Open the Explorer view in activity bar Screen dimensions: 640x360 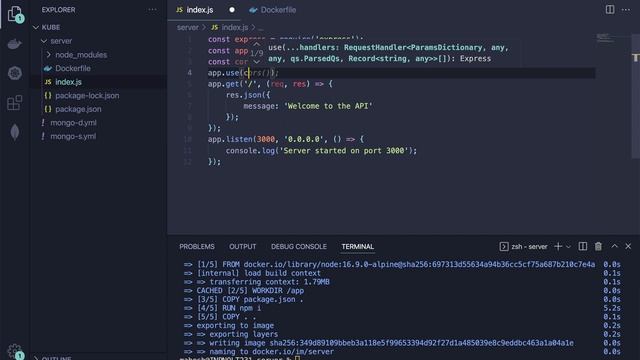[15, 14]
